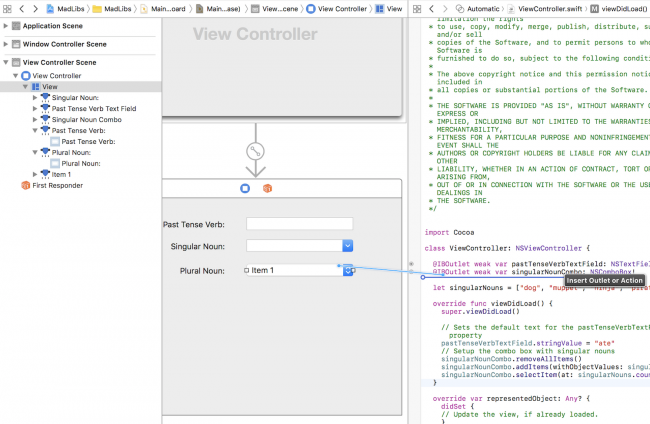
Task: Expand the Application Scene disclosure triangle
Action: [x=7, y=27]
